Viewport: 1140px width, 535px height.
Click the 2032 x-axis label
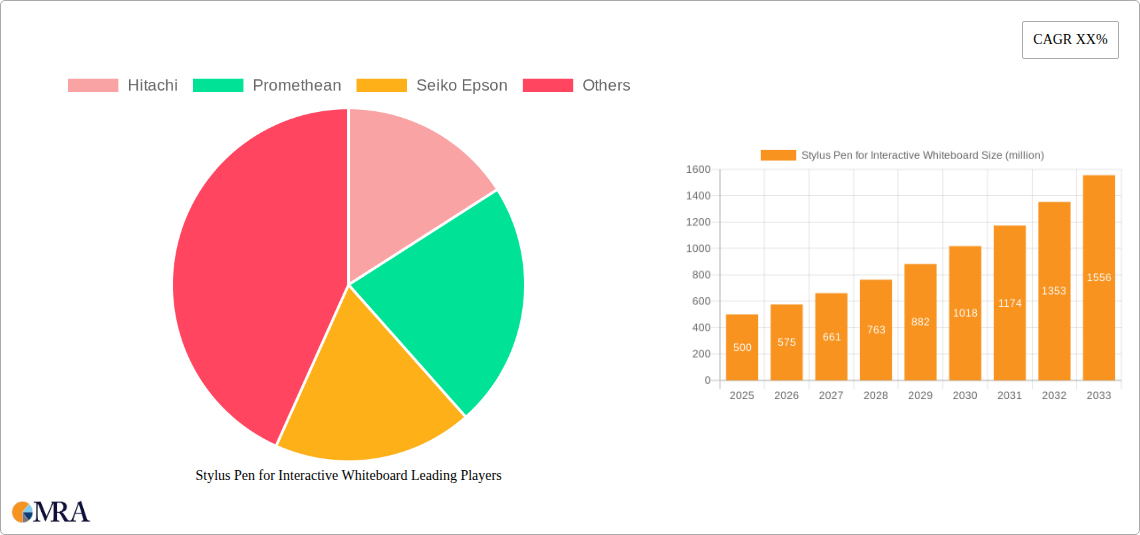click(1054, 395)
